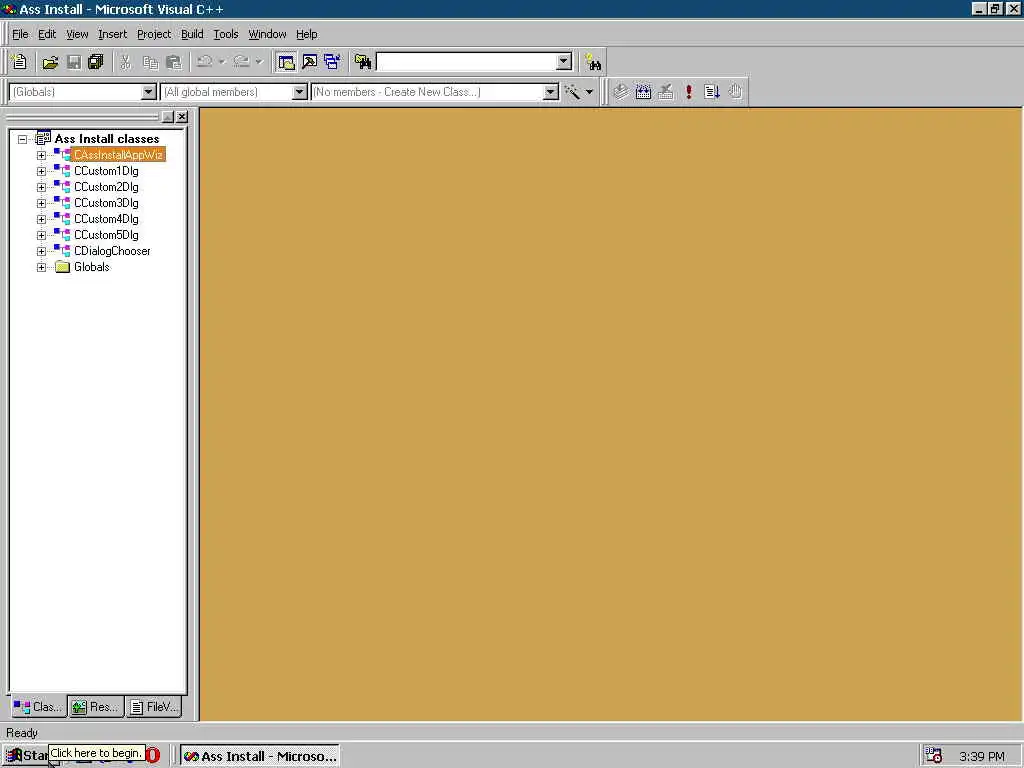Switch to the ResourceView tab
Image resolution: width=1024 pixels, height=768 pixels.
pyautogui.click(x=95, y=707)
